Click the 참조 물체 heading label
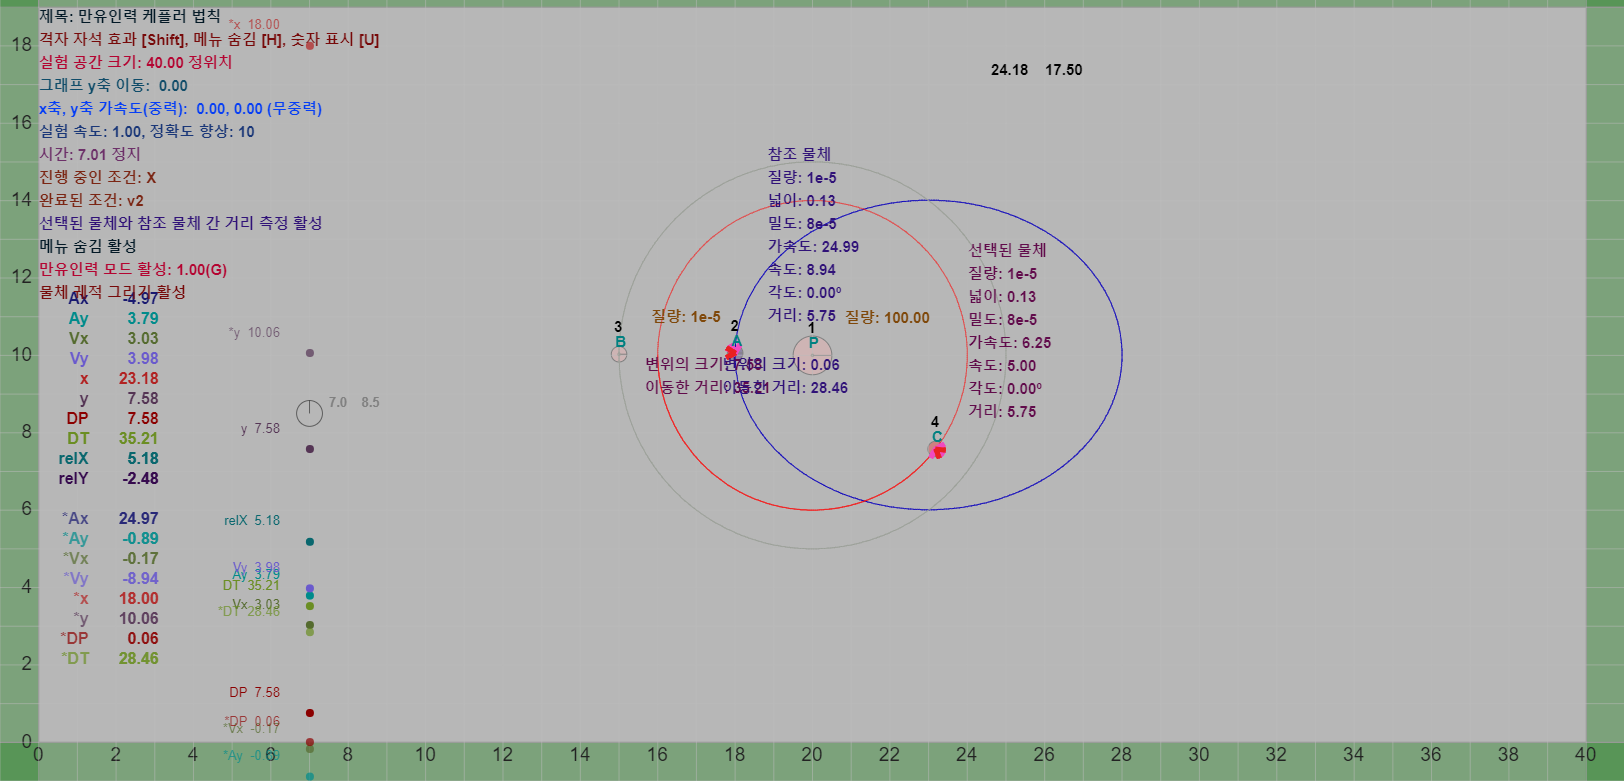The width and height of the screenshot is (1624, 781). [x=799, y=154]
